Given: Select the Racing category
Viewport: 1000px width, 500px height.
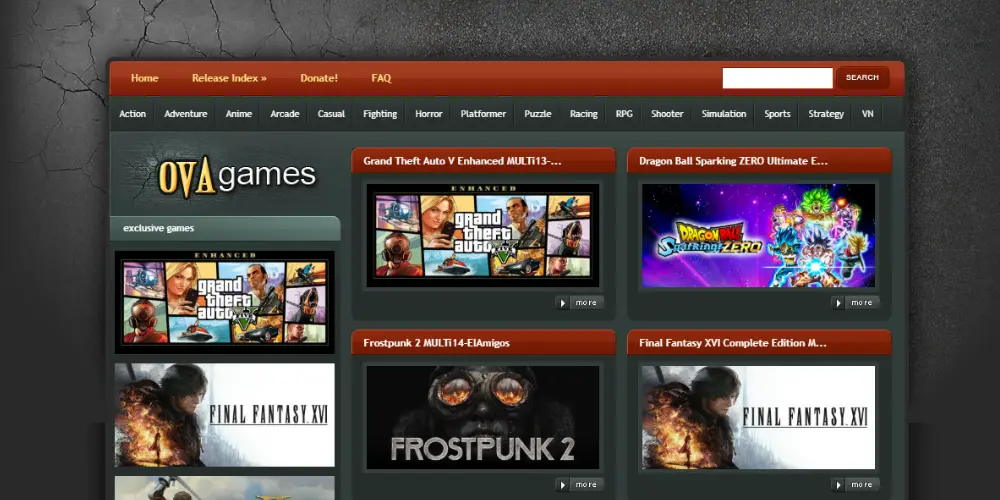Looking at the screenshot, I should (x=584, y=114).
